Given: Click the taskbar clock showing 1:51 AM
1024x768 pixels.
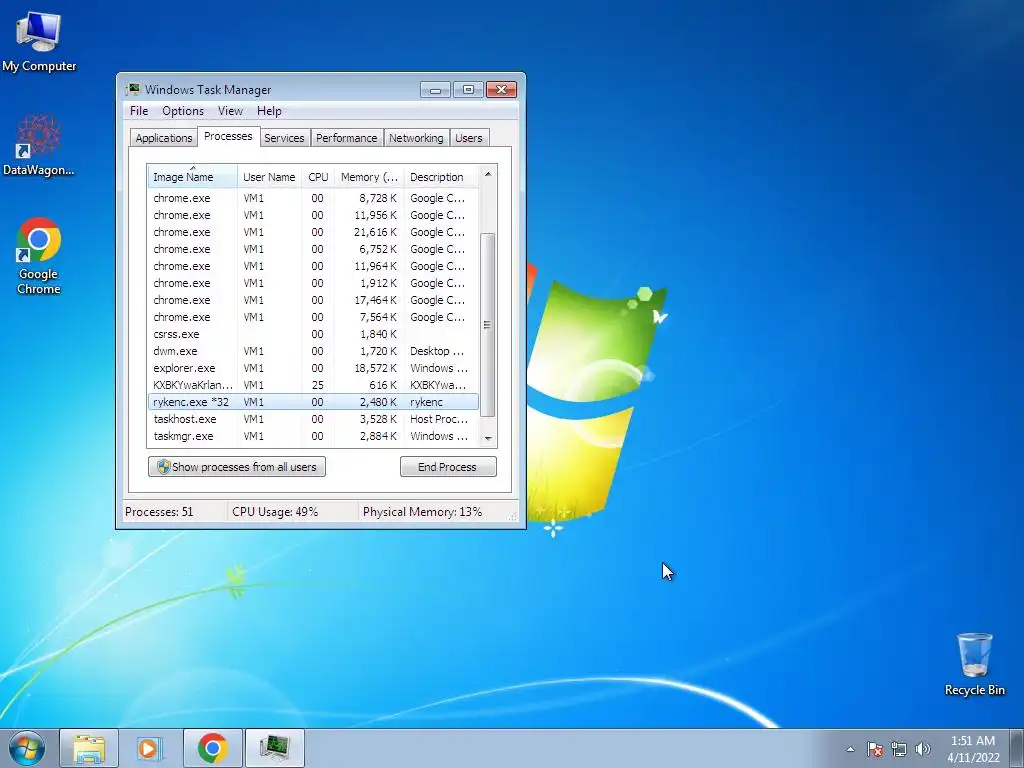Looking at the screenshot, I should [973, 749].
